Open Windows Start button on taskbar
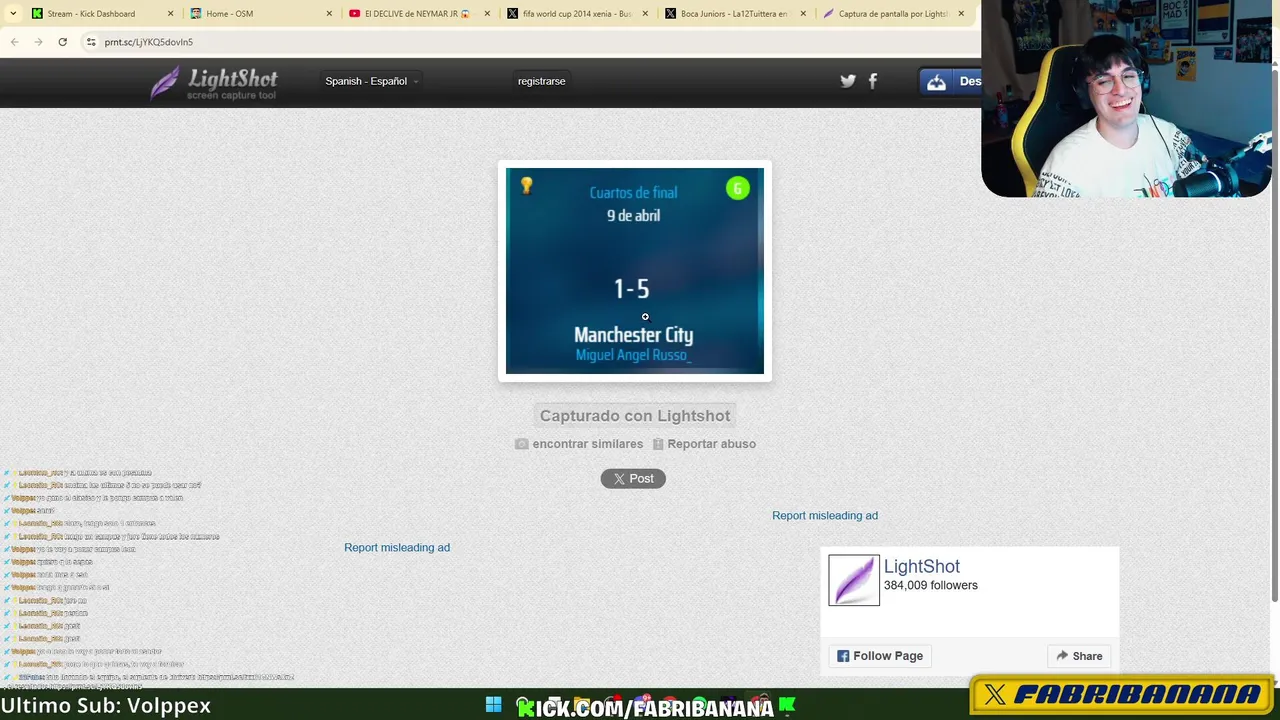Viewport: 1280px width, 720px height. 493,705
